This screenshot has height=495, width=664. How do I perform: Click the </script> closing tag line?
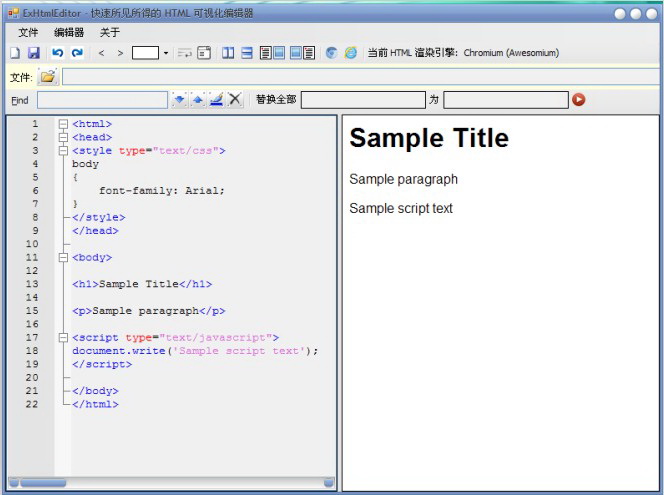tap(102, 364)
